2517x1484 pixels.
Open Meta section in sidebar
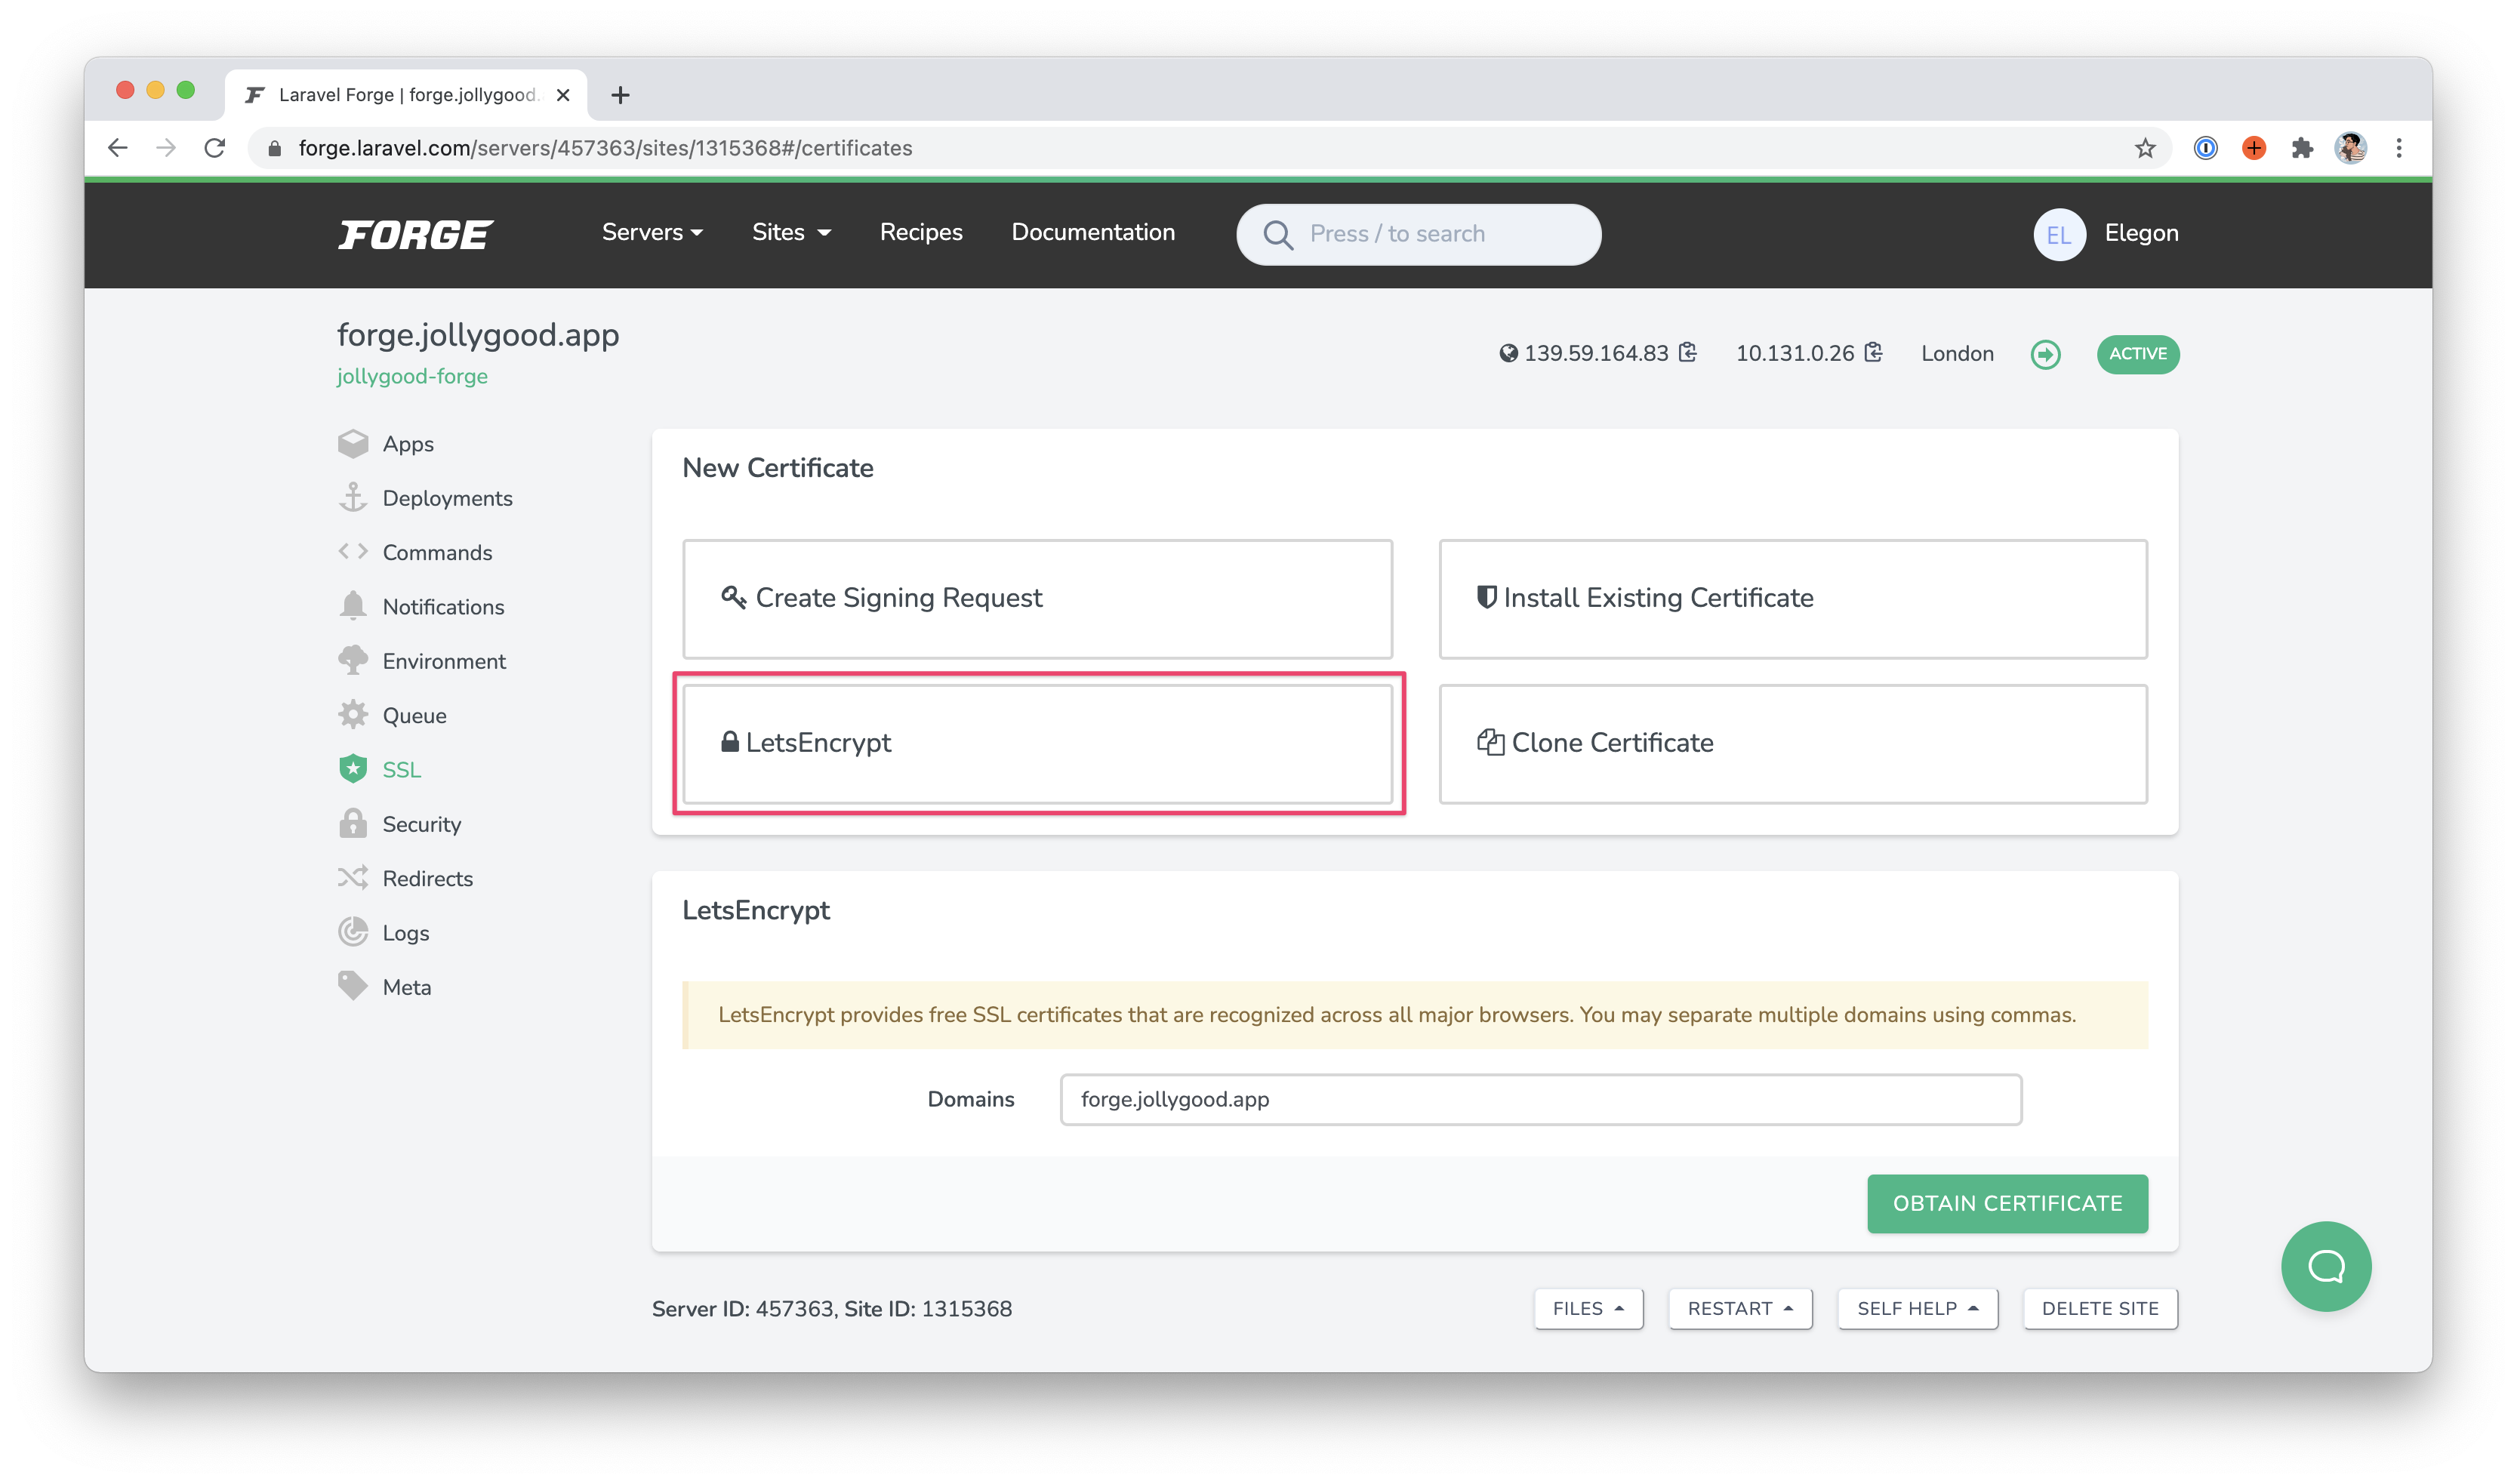(x=407, y=987)
